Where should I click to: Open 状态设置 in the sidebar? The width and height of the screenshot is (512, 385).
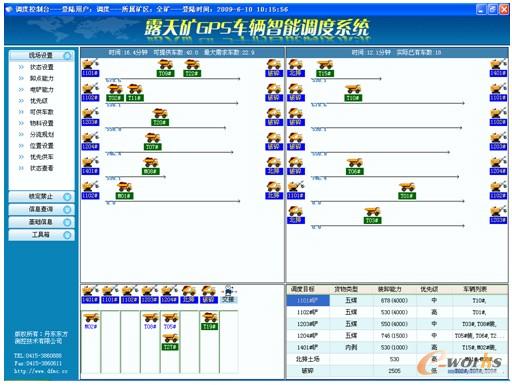coord(42,67)
